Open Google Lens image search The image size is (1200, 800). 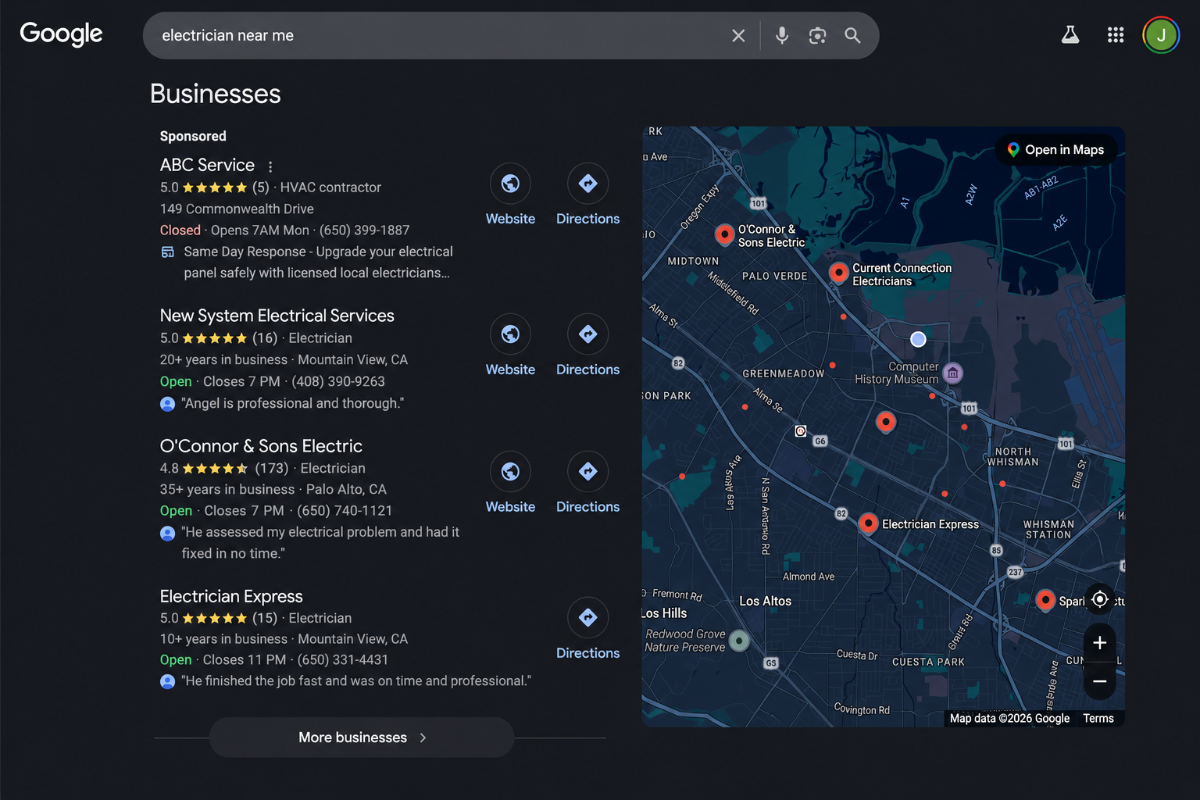coord(817,36)
